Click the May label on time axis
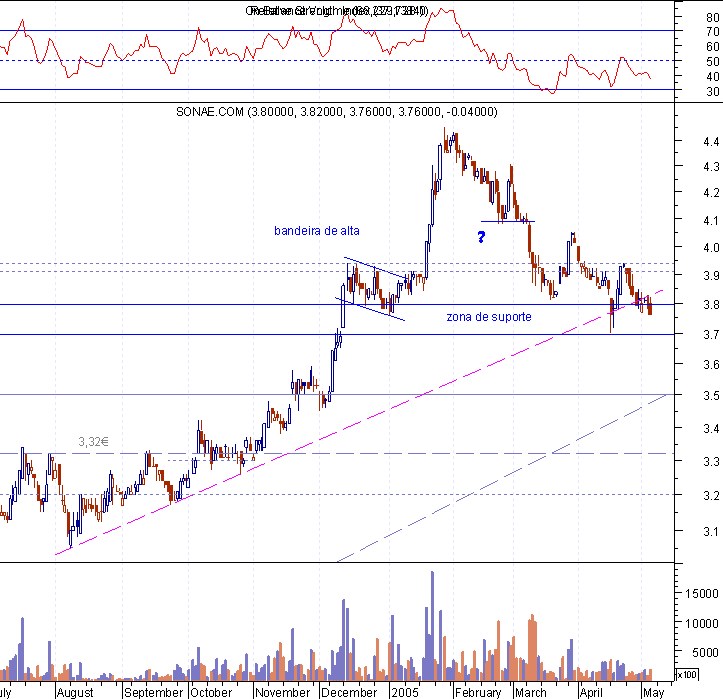Screen dimensions: 723x699 coord(653,693)
